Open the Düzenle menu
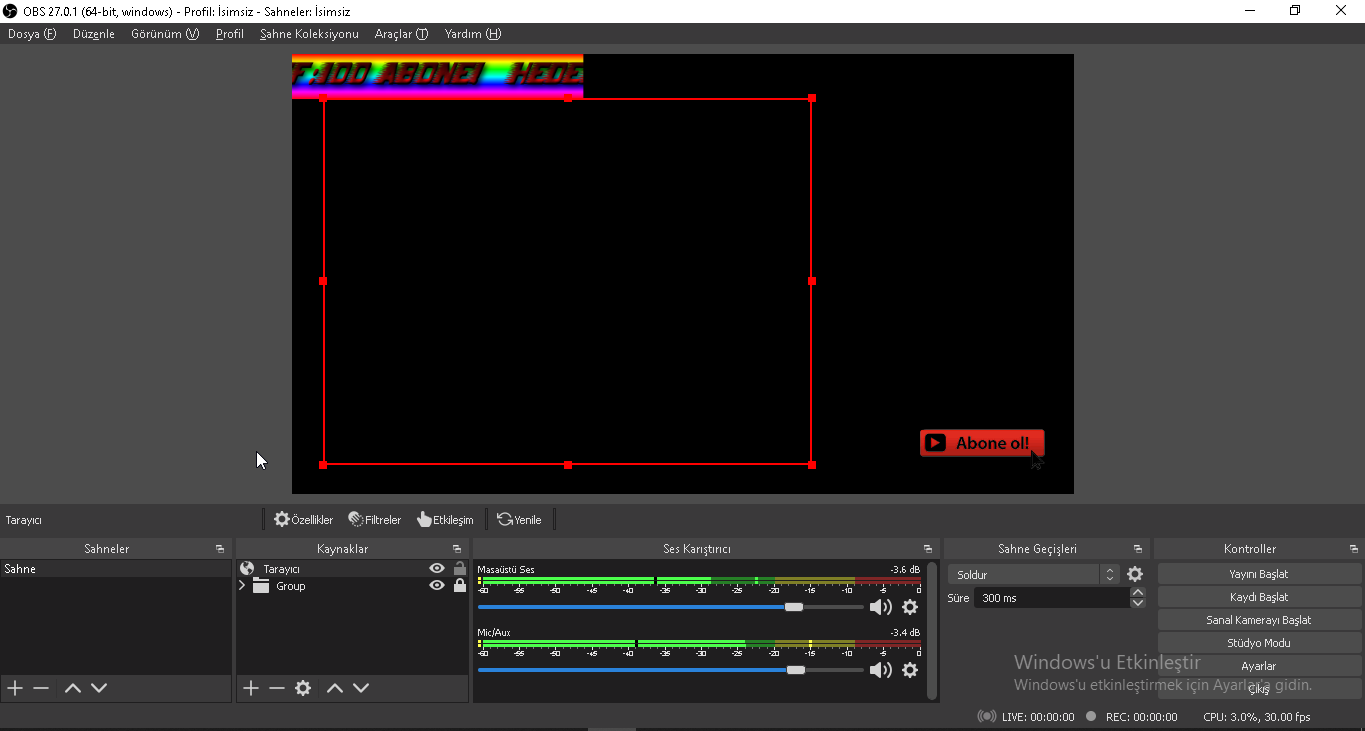This screenshot has width=1365, height=731. coord(94,34)
